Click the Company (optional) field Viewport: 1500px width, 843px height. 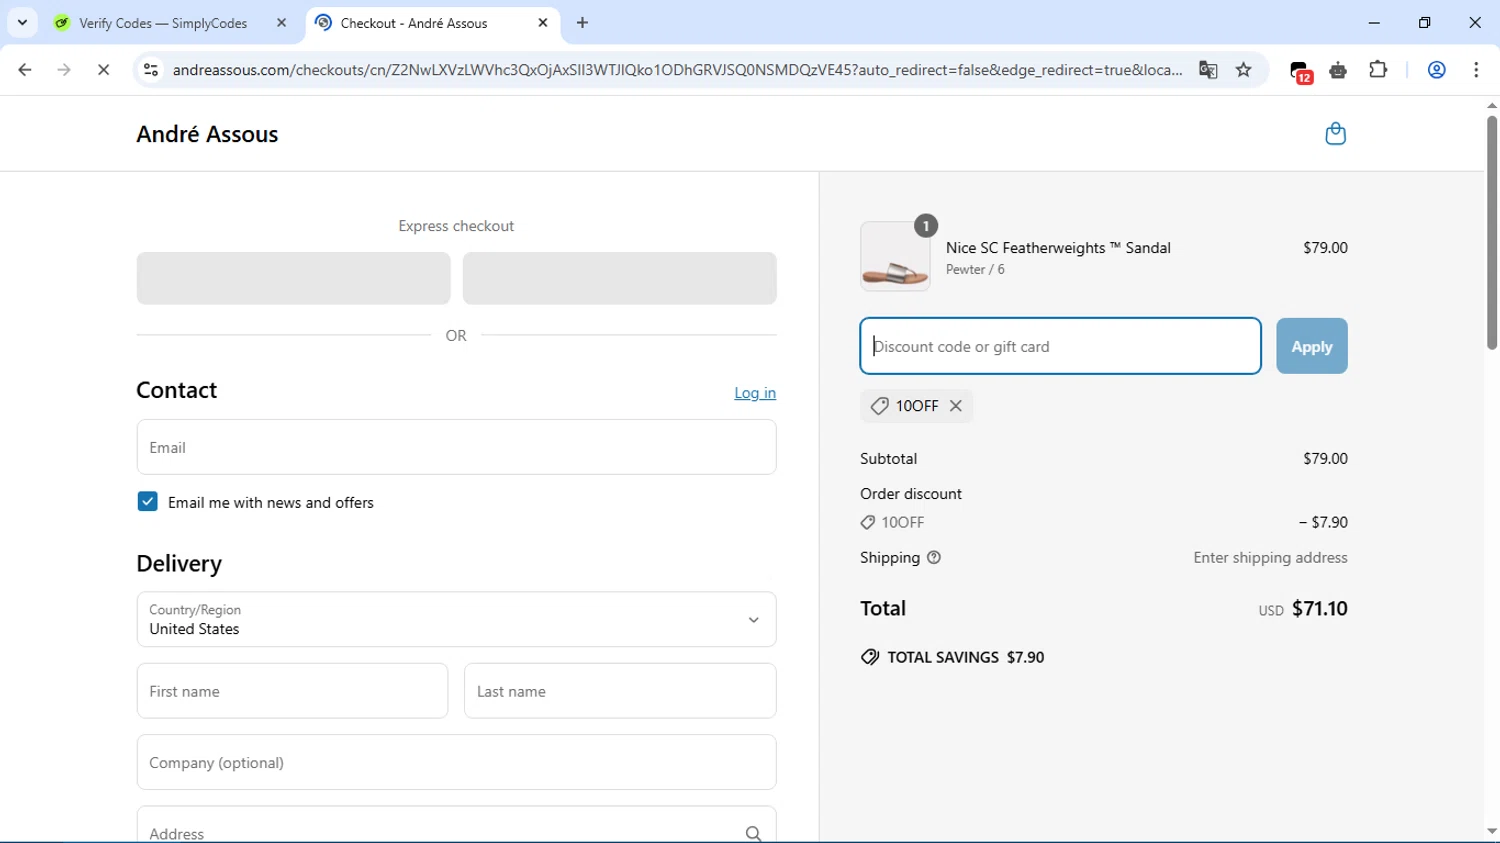[x=456, y=762]
